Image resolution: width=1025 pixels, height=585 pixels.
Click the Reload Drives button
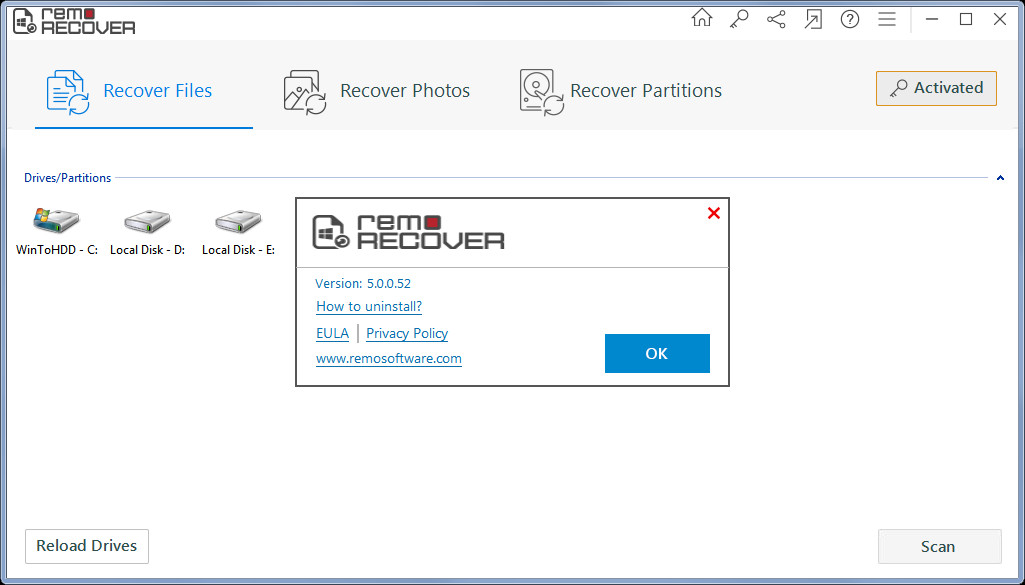[x=87, y=546]
